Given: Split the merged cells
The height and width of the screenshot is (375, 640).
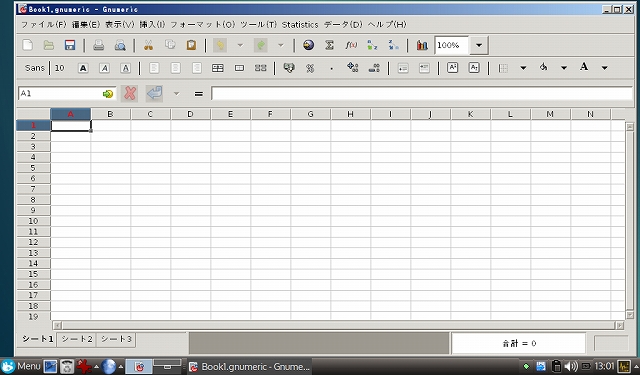Looking at the screenshot, I should [260, 68].
